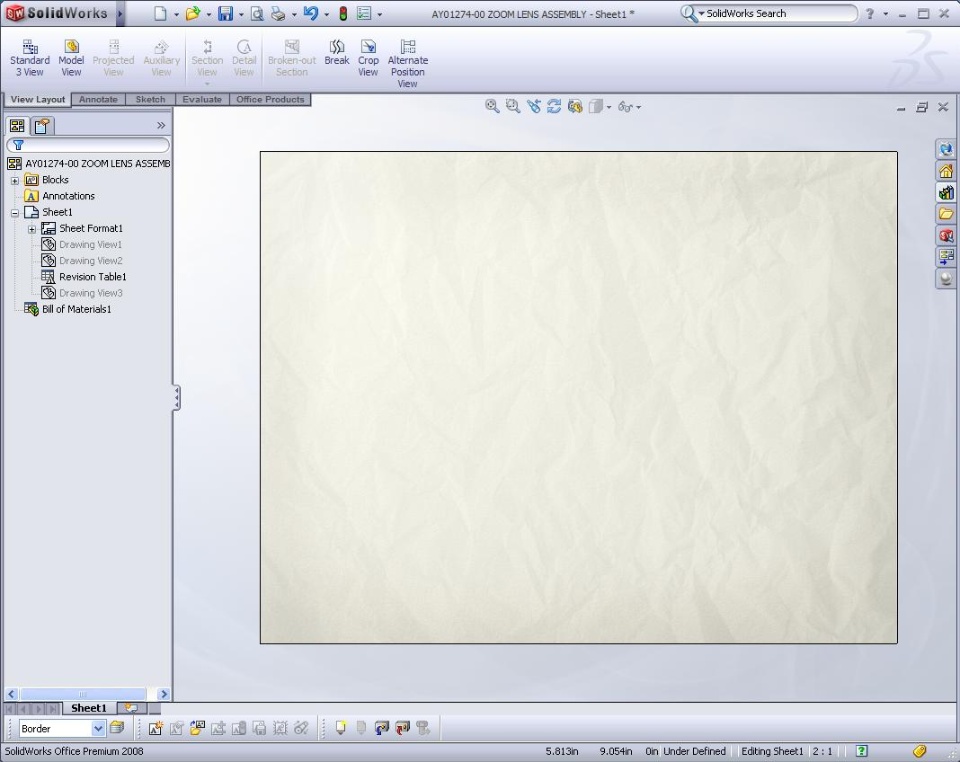This screenshot has height=762, width=960.
Task: Click tree scrollbar right arrow
Action: 163,694
